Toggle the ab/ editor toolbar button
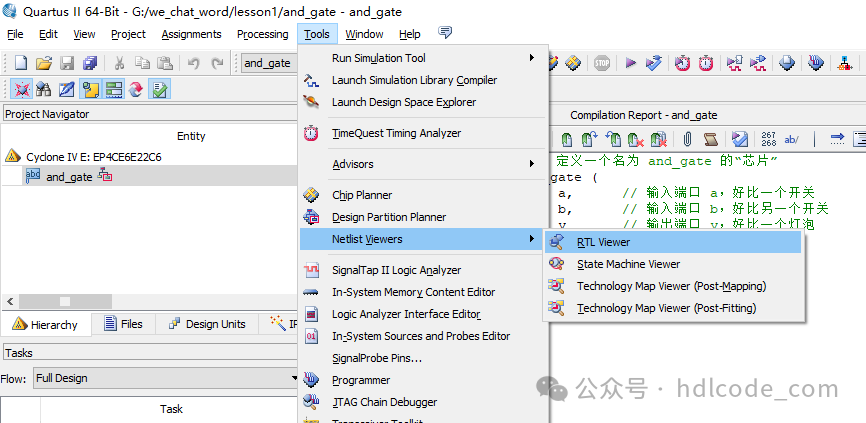The width and height of the screenshot is (866, 423). [791, 139]
